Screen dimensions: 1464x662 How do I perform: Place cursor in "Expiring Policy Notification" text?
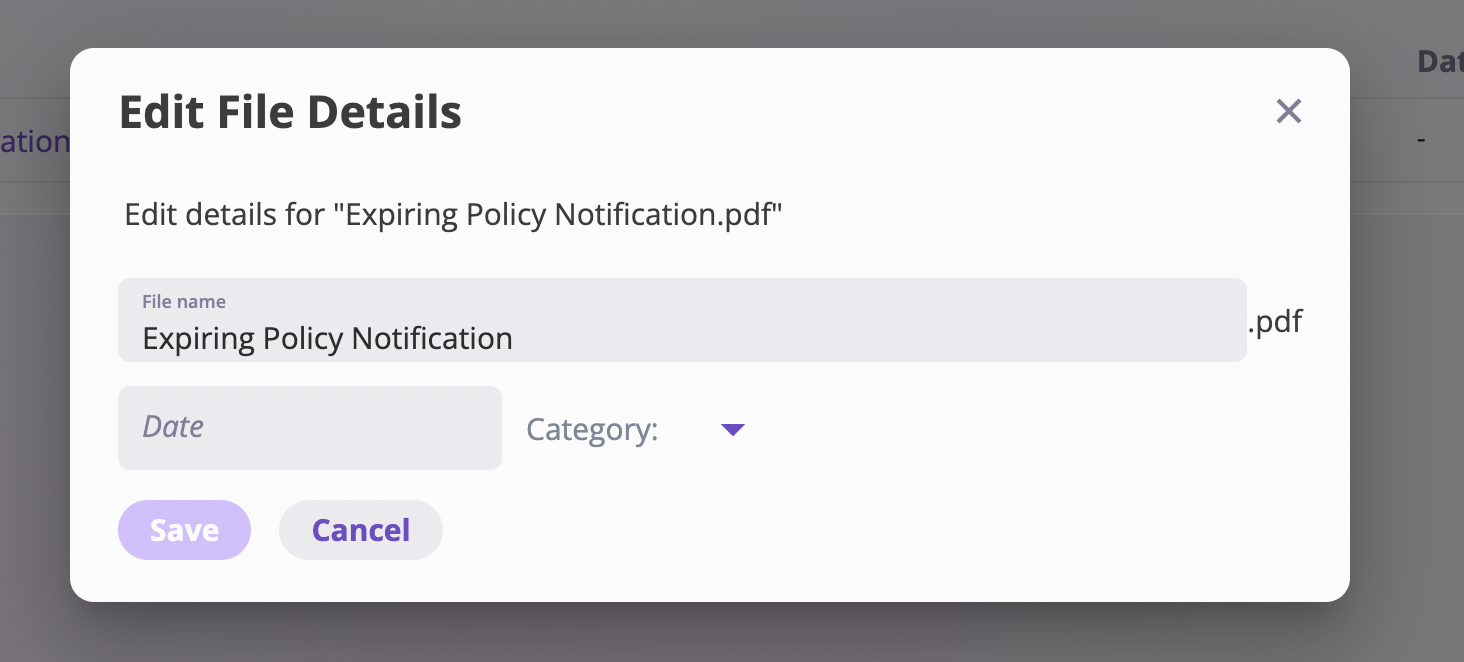(x=327, y=339)
